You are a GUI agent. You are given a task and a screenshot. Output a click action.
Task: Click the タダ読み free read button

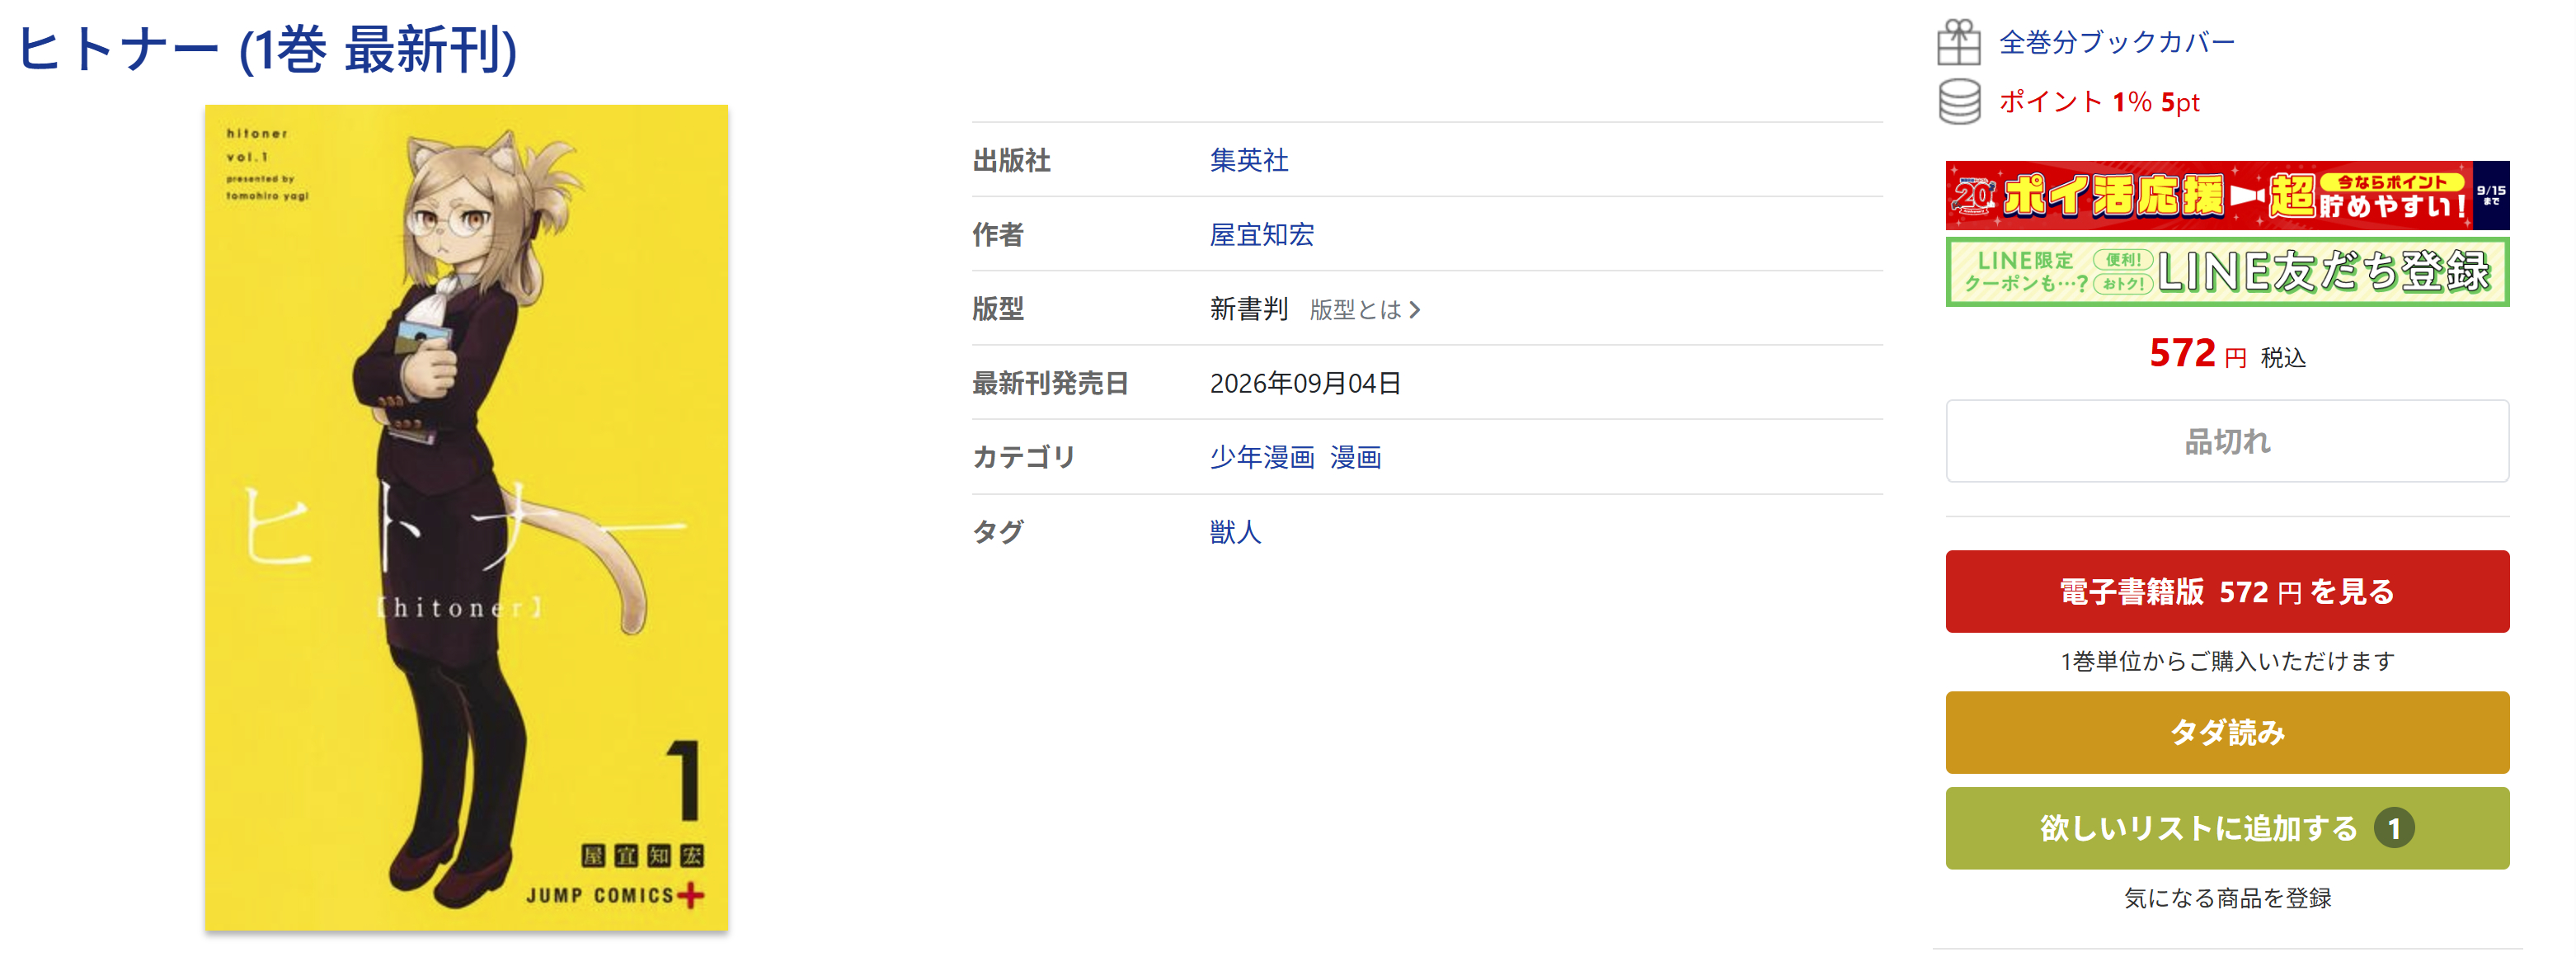(2226, 732)
